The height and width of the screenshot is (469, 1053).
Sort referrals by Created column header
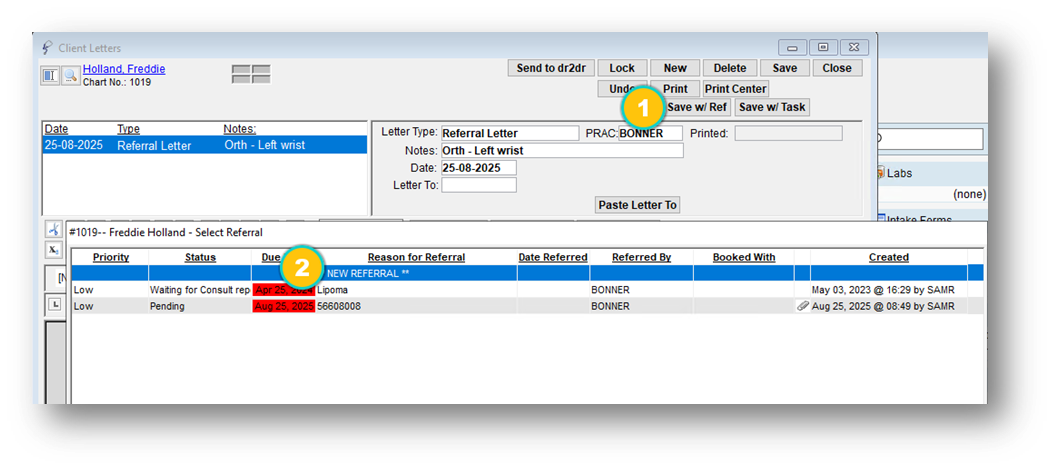[888, 257]
